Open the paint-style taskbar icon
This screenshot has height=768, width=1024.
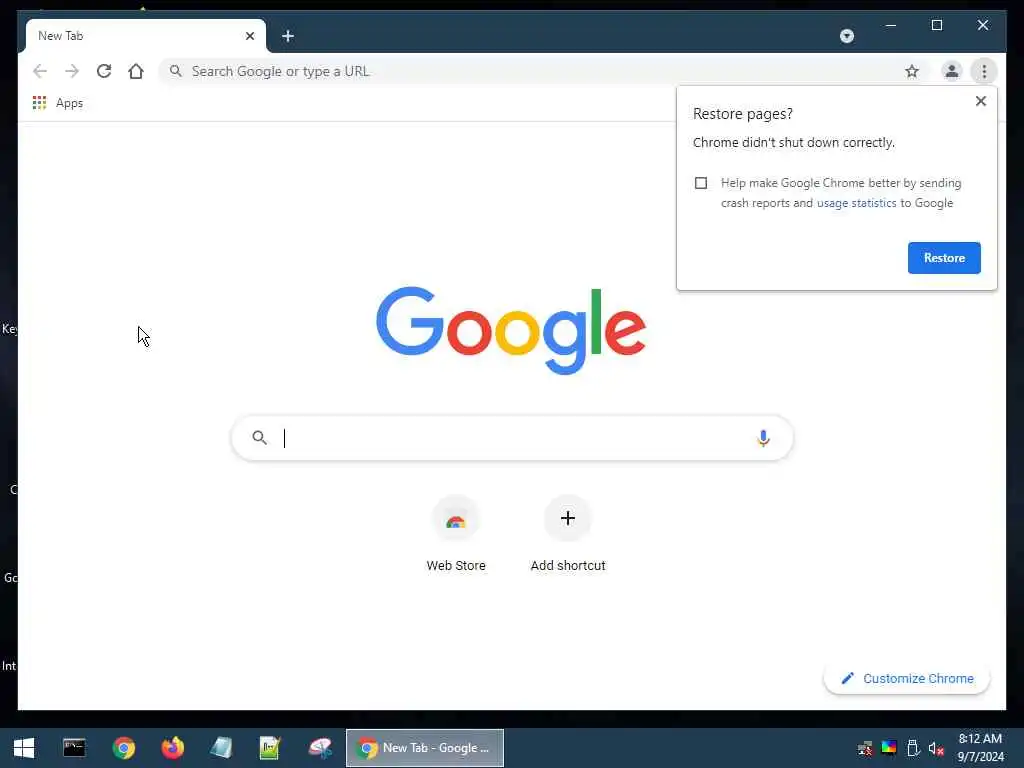click(x=320, y=748)
